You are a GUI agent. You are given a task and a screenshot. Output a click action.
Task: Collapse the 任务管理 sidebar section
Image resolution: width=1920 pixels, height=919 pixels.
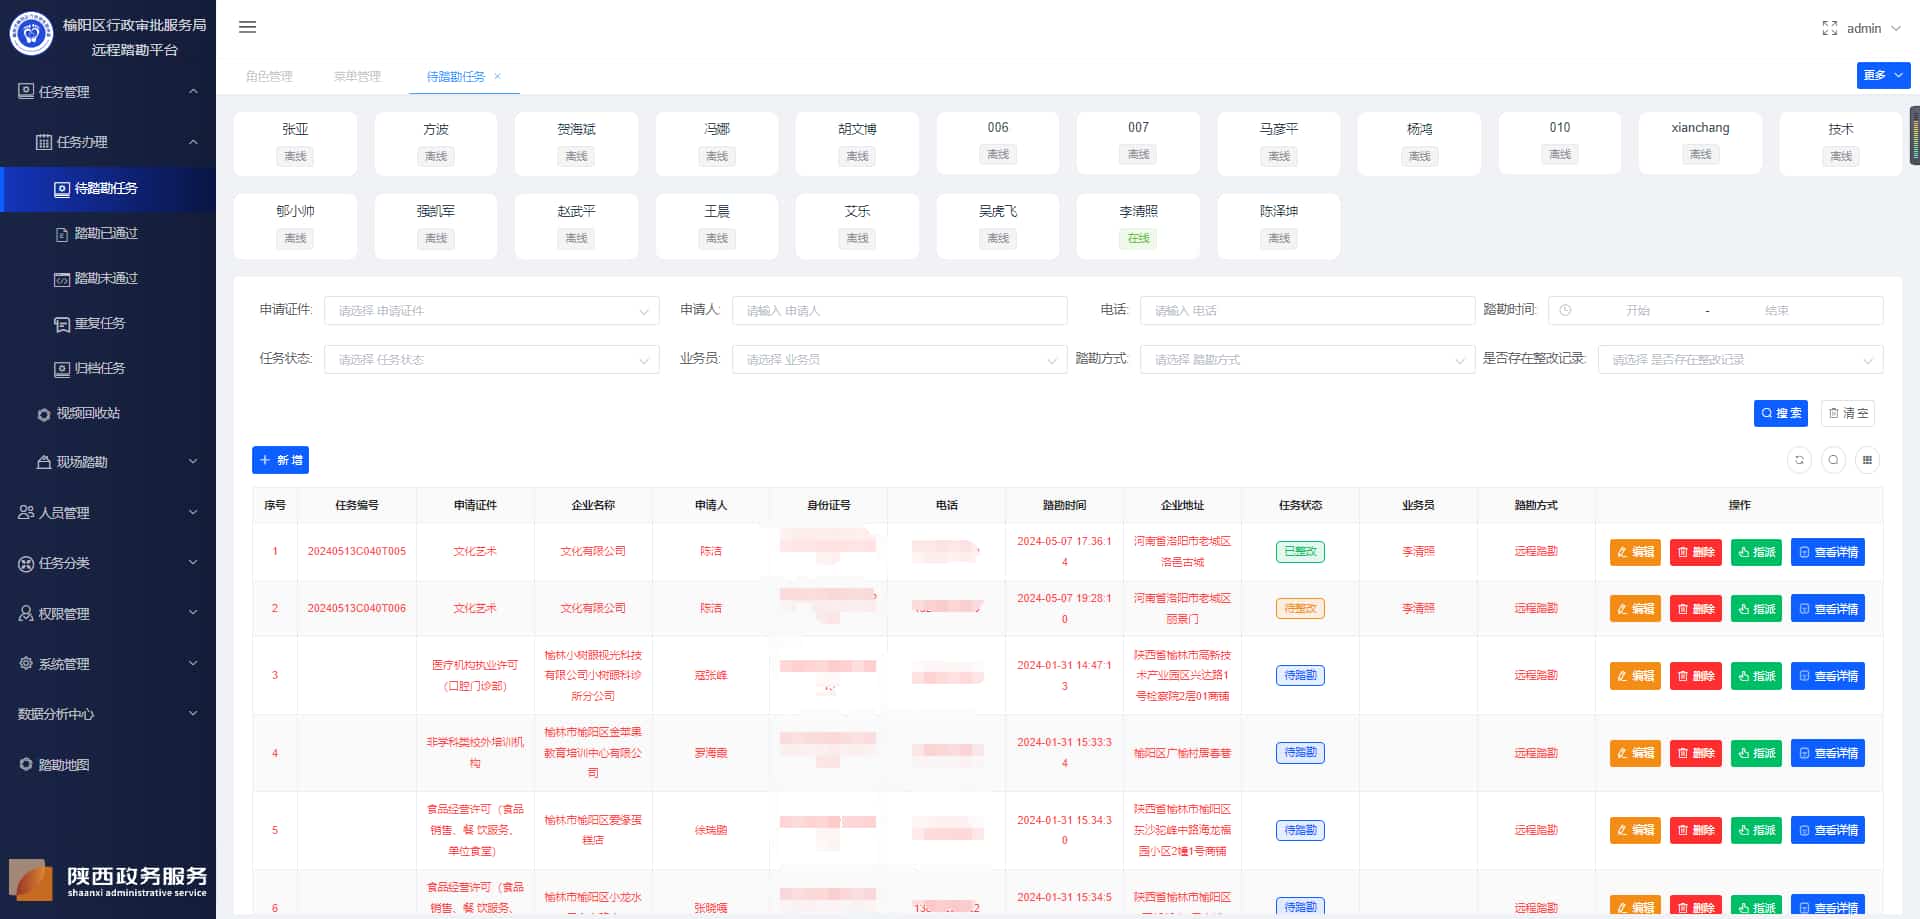point(108,91)
